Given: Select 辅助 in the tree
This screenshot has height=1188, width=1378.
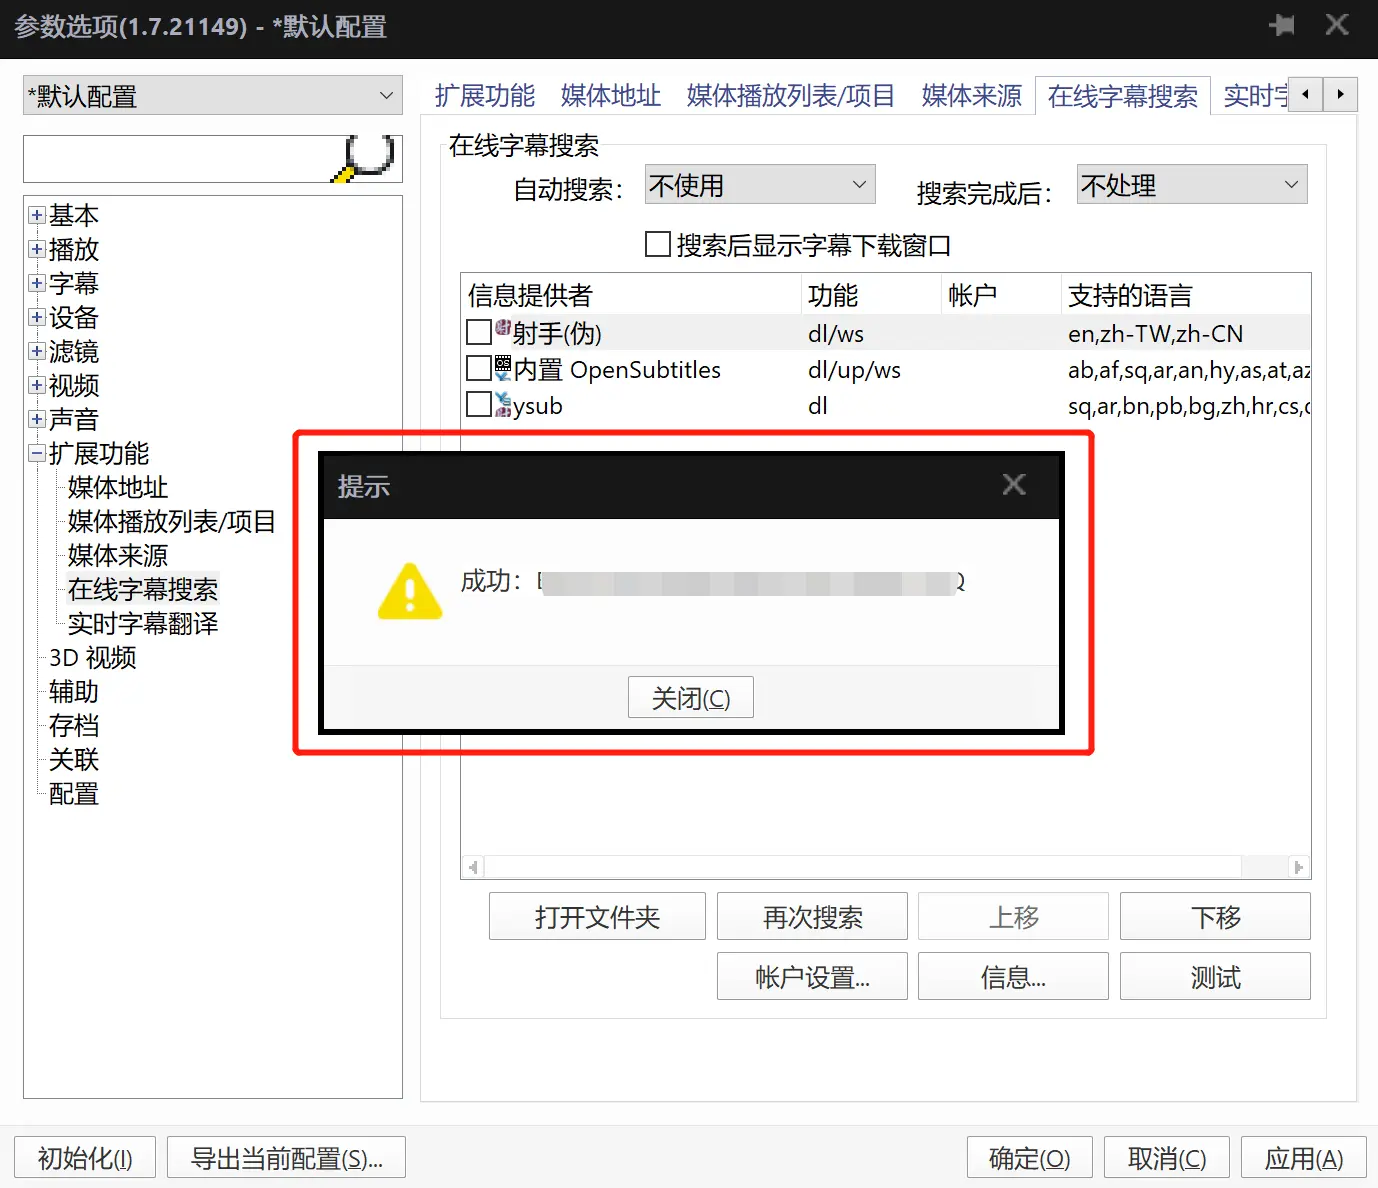Looking at the screenshot, I should 74,691.
